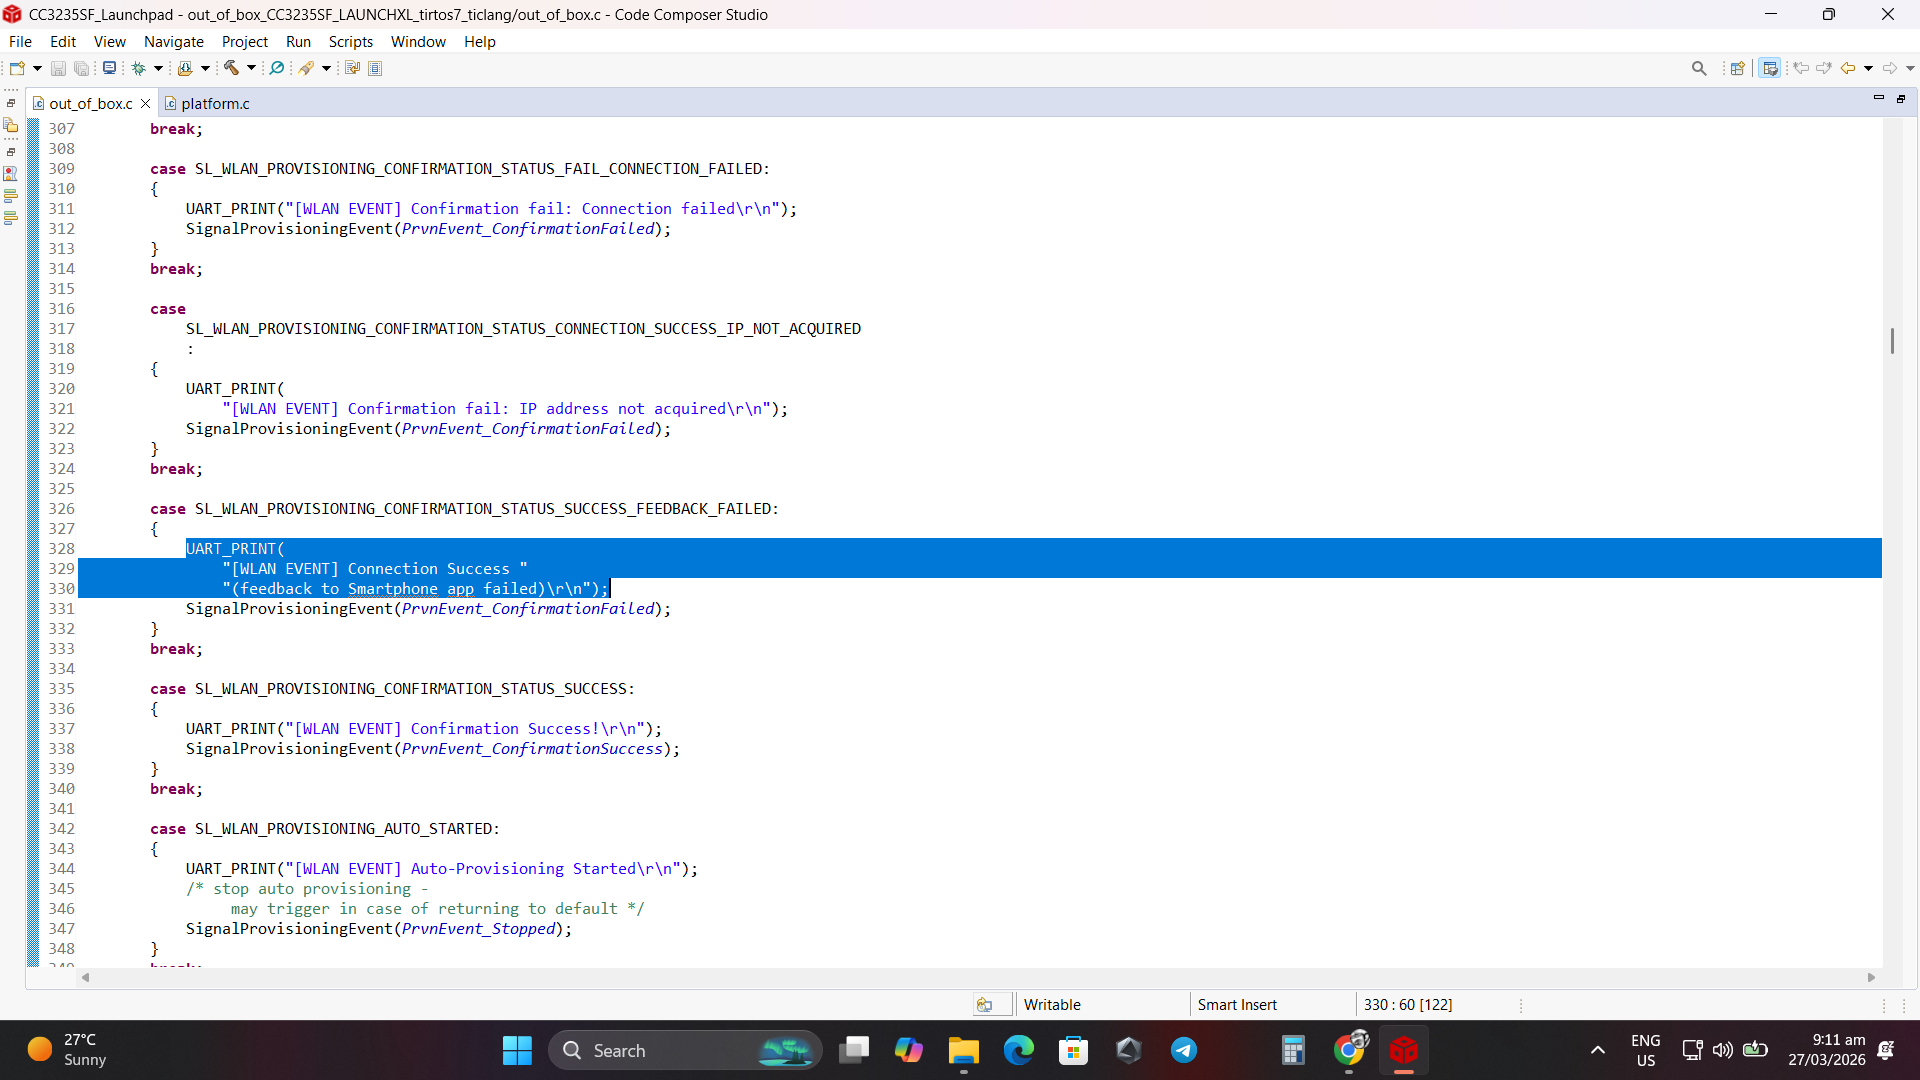This screenshot has height=1080, width=1920.
Task: Toggle the CCS Edit perspective button
Action: point(1770,68)
